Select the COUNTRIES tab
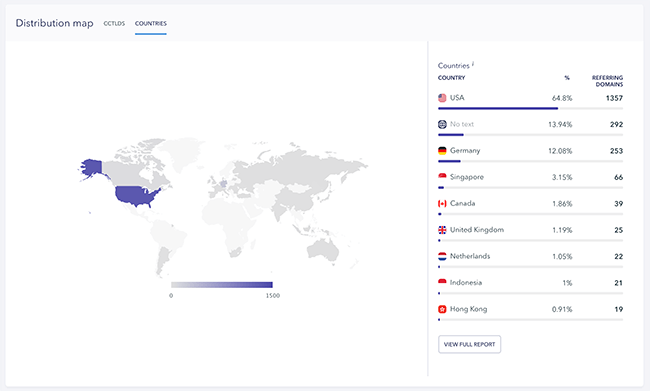The width and height of the screenshot is (650, 391). (x=151, y=24)
